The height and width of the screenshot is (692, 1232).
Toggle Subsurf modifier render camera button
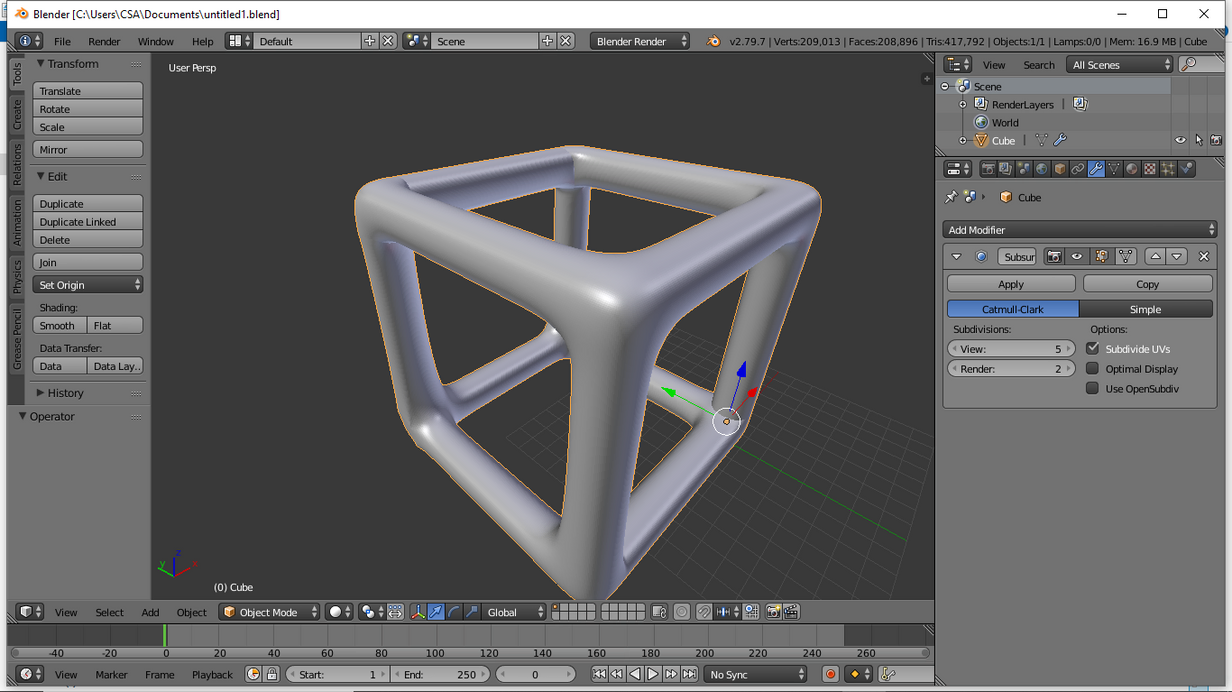click(1054, 257)
